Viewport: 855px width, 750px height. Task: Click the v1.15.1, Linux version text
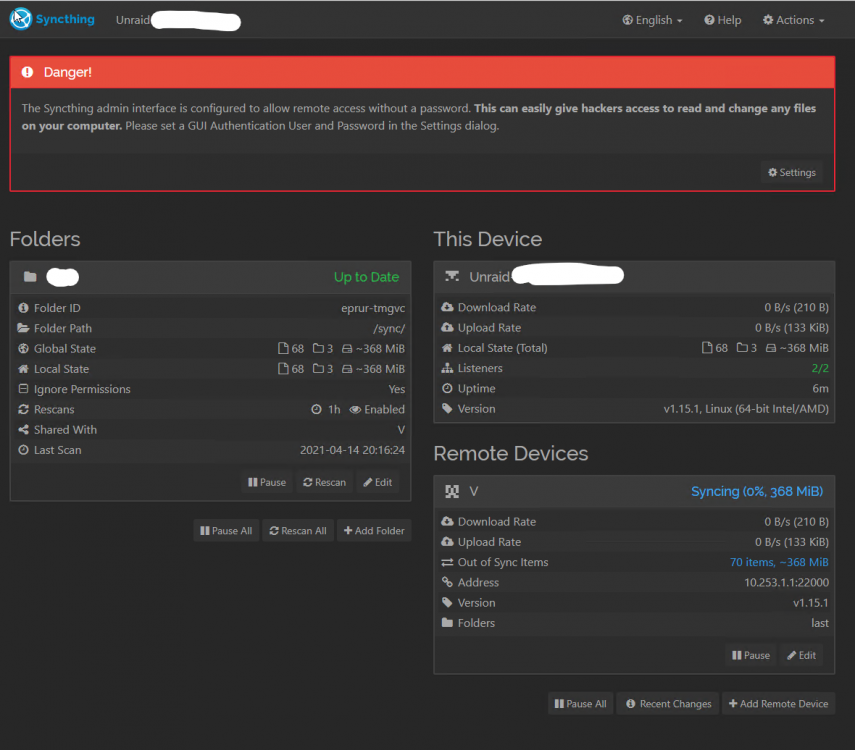point(746,409)
